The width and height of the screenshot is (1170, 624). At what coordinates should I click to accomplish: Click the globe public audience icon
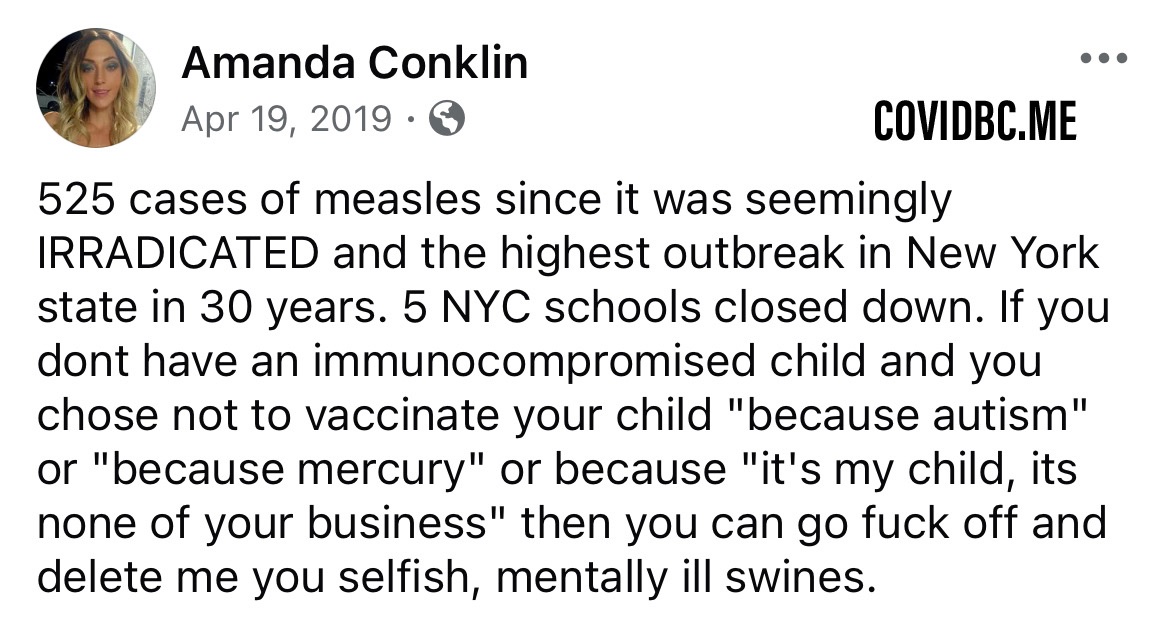(x=446, y=120)
